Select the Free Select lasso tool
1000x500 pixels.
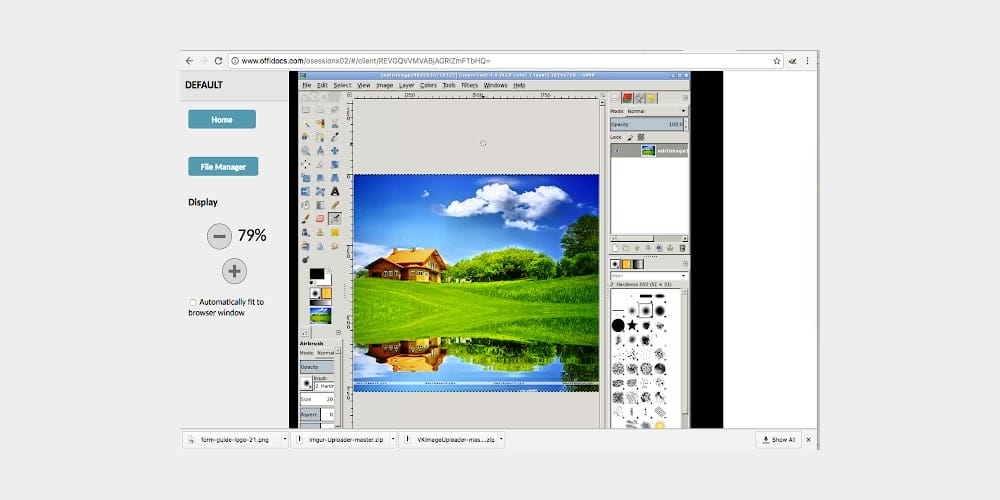(335, 110)
